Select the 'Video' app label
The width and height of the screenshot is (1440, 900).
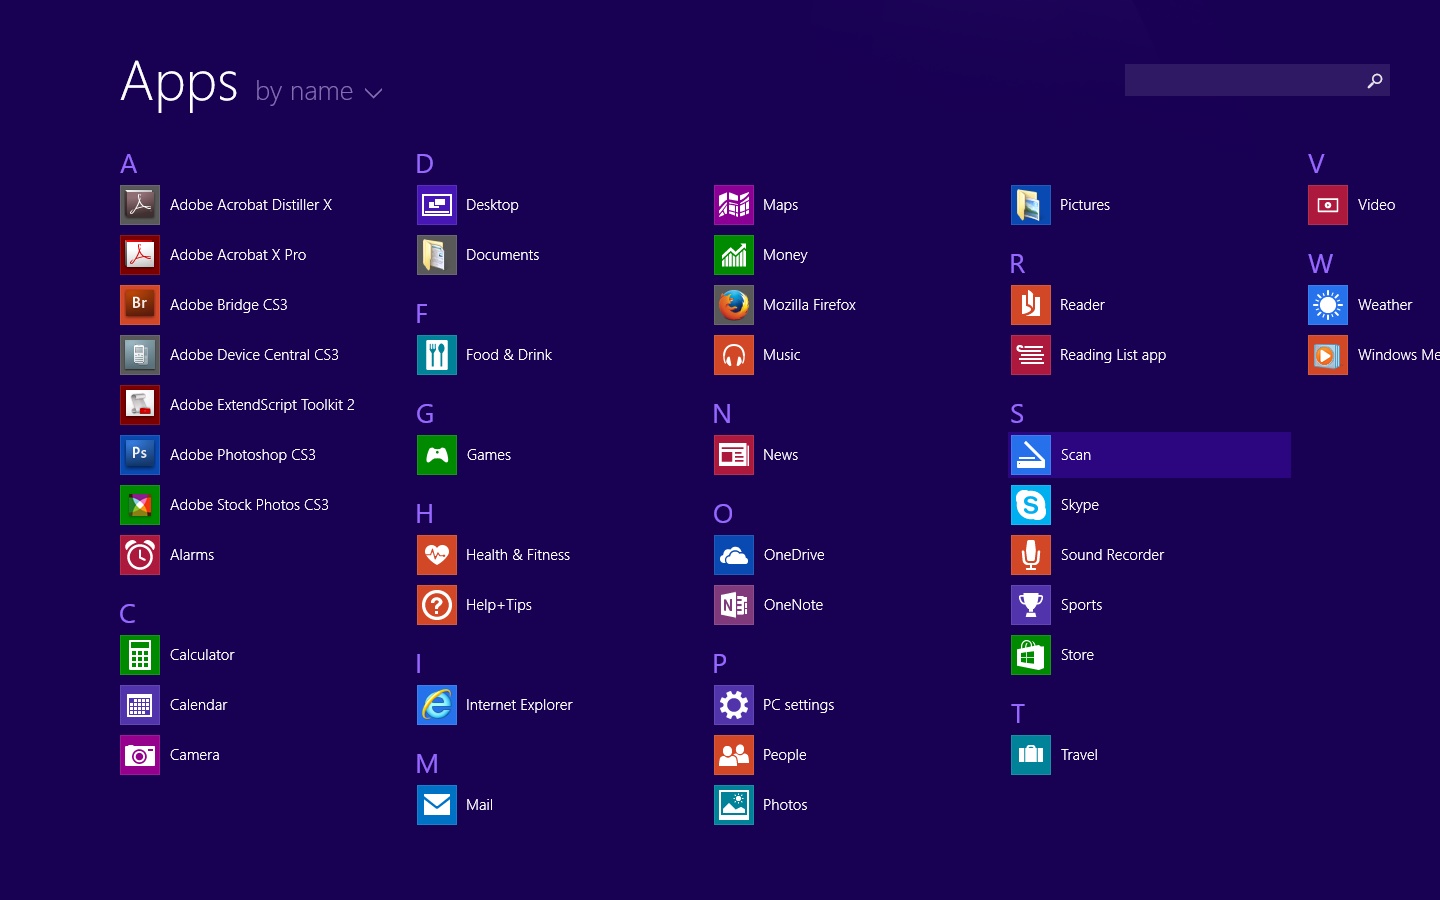[x=1376, y=205]
